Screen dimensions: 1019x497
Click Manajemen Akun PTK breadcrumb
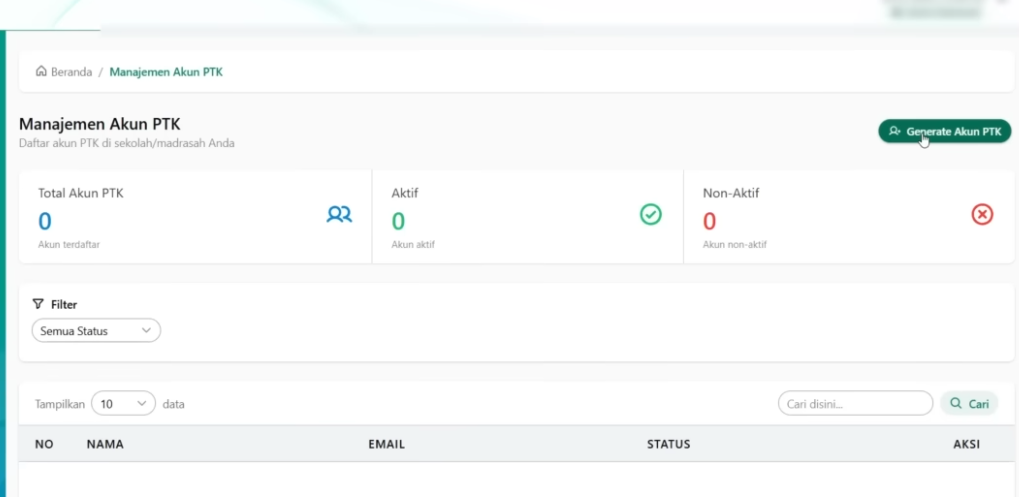(166, 72)
